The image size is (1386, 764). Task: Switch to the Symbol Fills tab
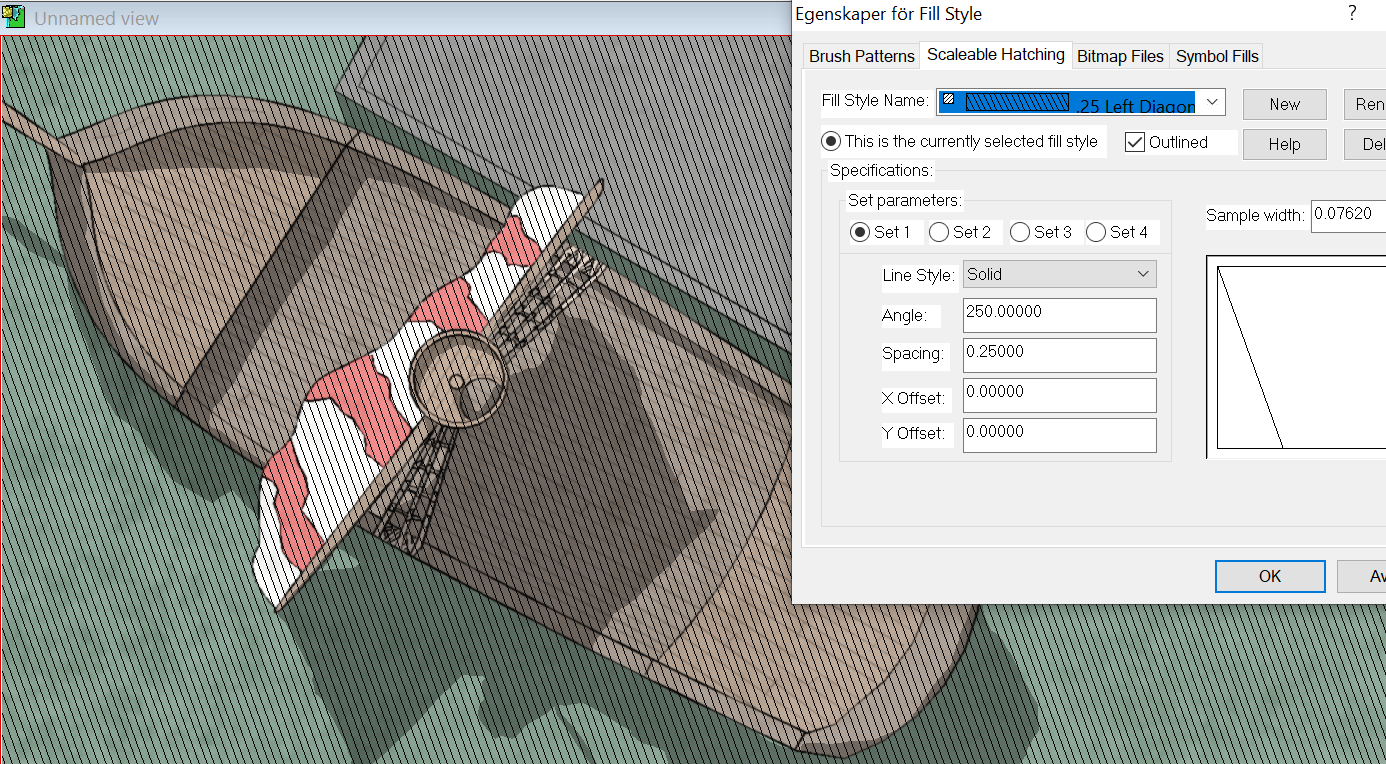1217,56
